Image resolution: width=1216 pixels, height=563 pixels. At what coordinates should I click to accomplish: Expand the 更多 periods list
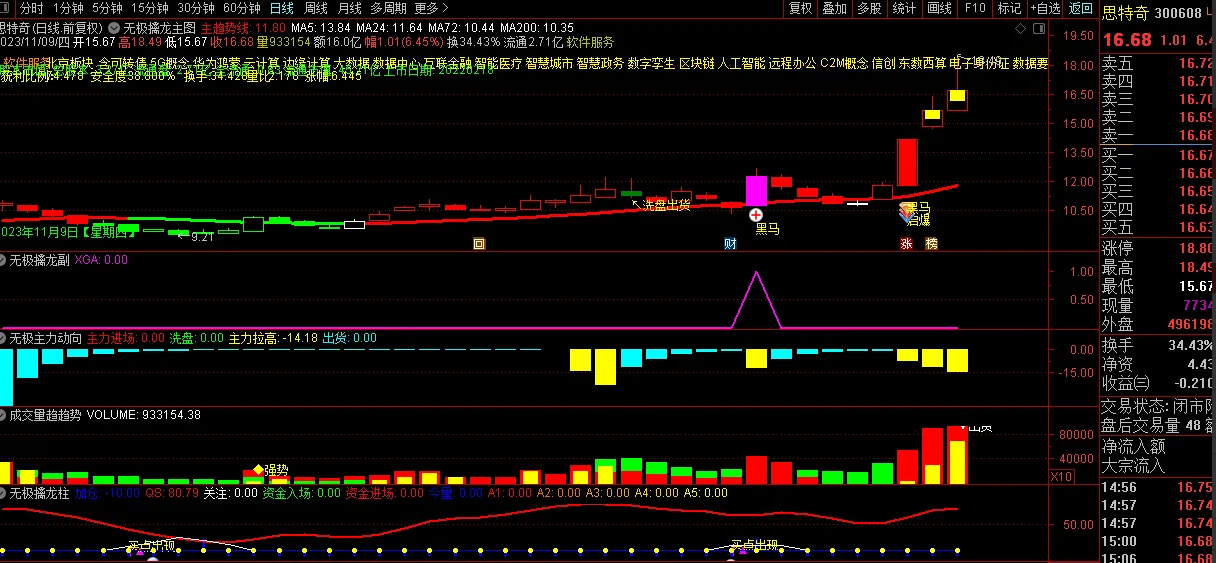click(x=432, y=8)
